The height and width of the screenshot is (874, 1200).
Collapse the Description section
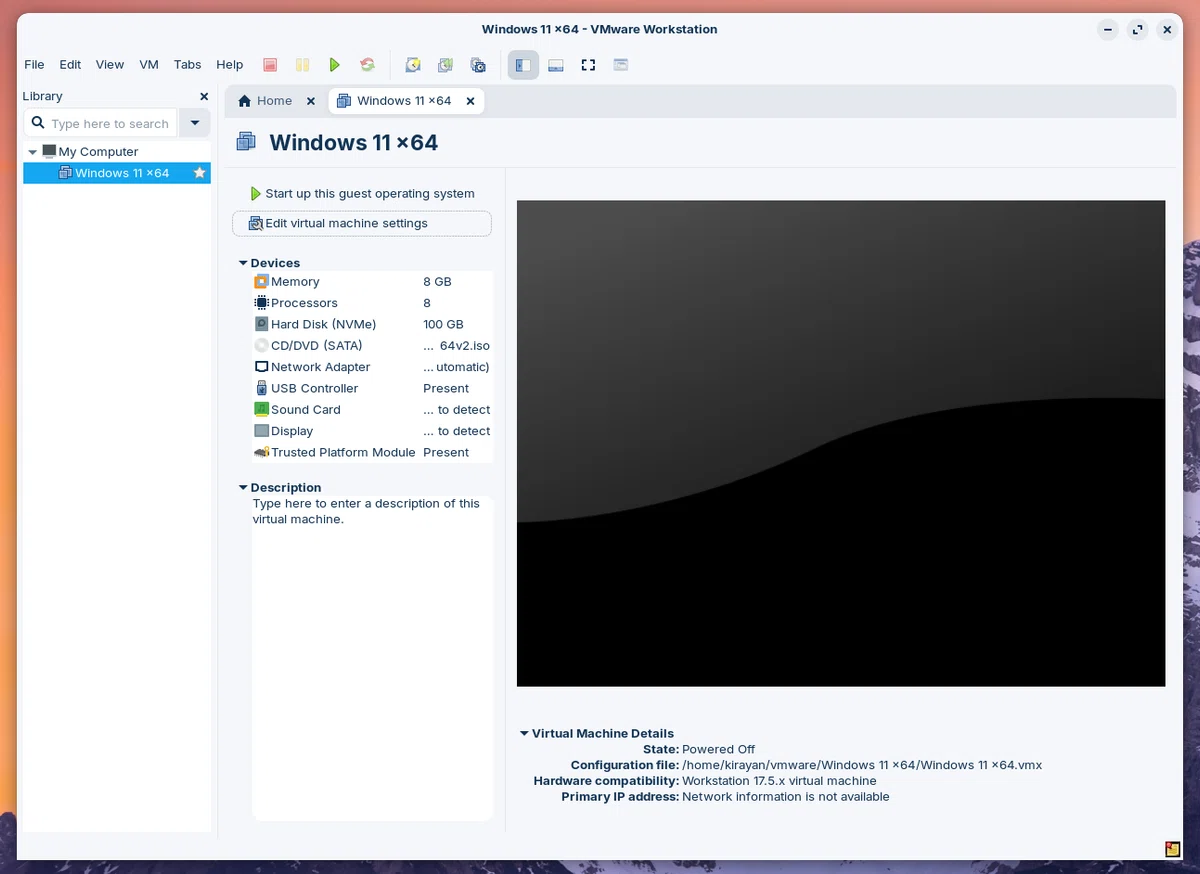click(243, 488)
